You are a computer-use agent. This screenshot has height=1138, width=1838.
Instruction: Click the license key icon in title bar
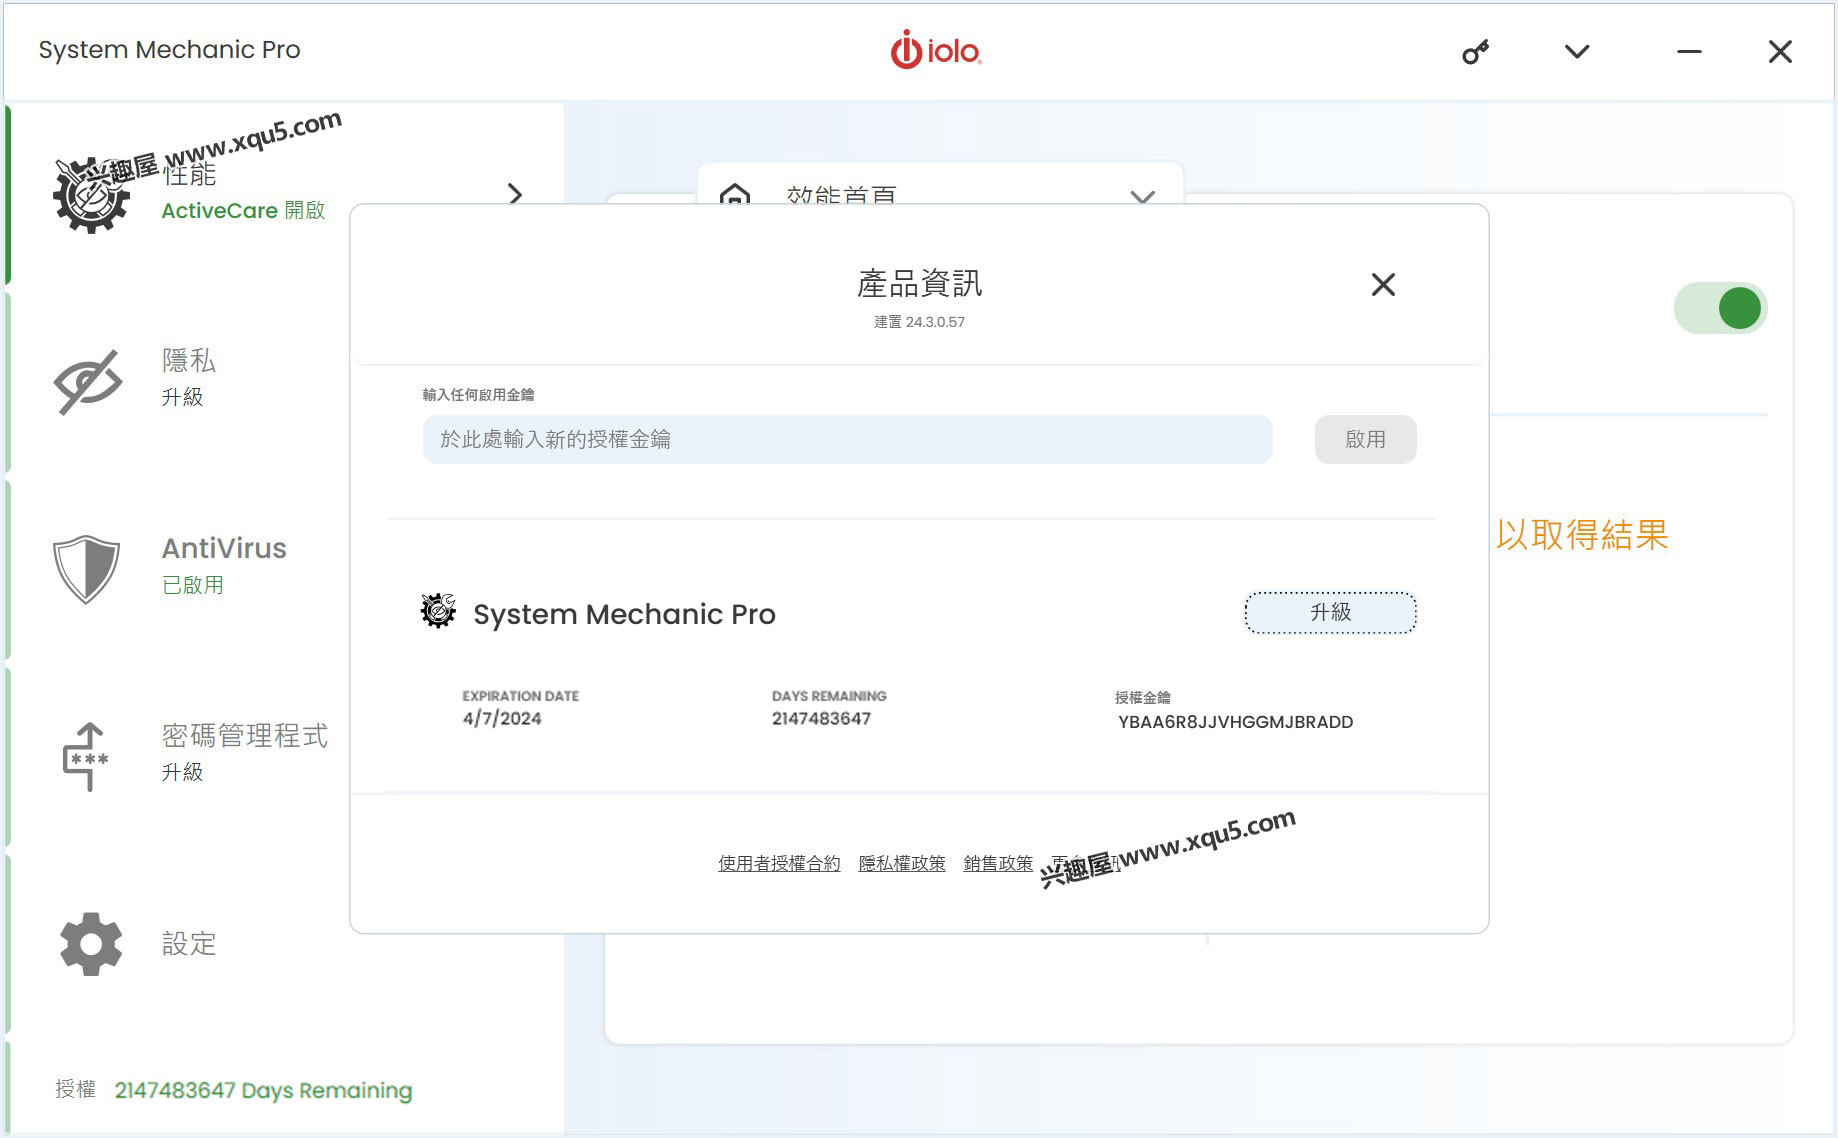[1475, 52]
